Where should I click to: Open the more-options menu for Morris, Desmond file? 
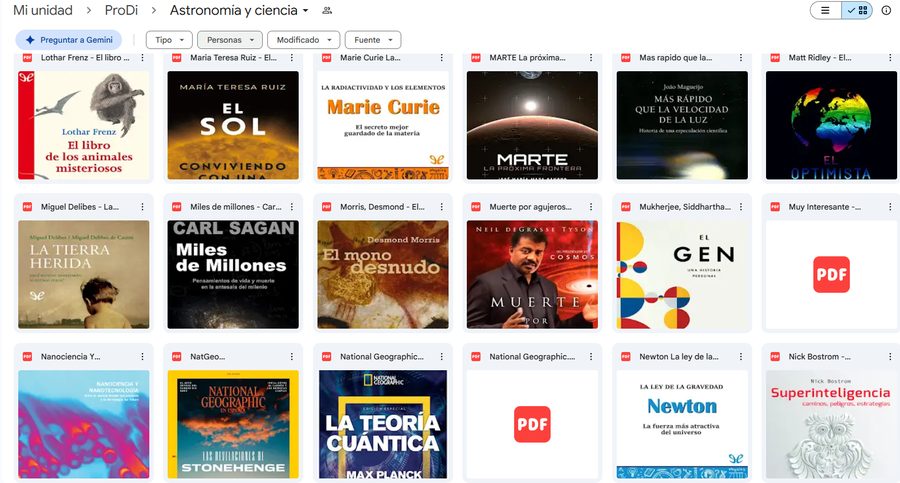tap(441, 207)
